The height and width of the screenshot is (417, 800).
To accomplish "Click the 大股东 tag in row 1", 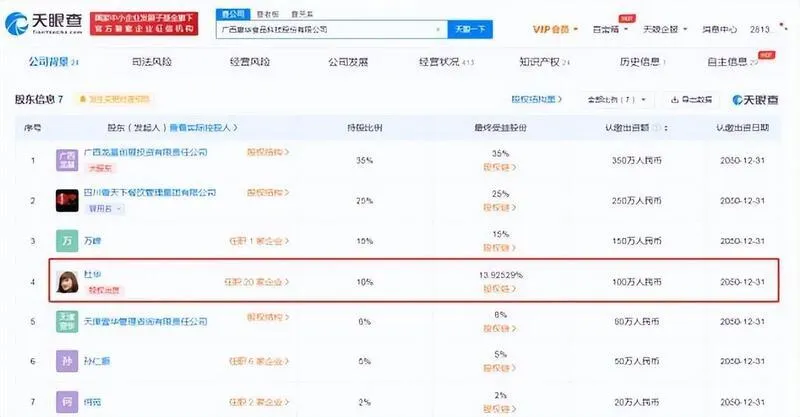I will coord(101,168).
